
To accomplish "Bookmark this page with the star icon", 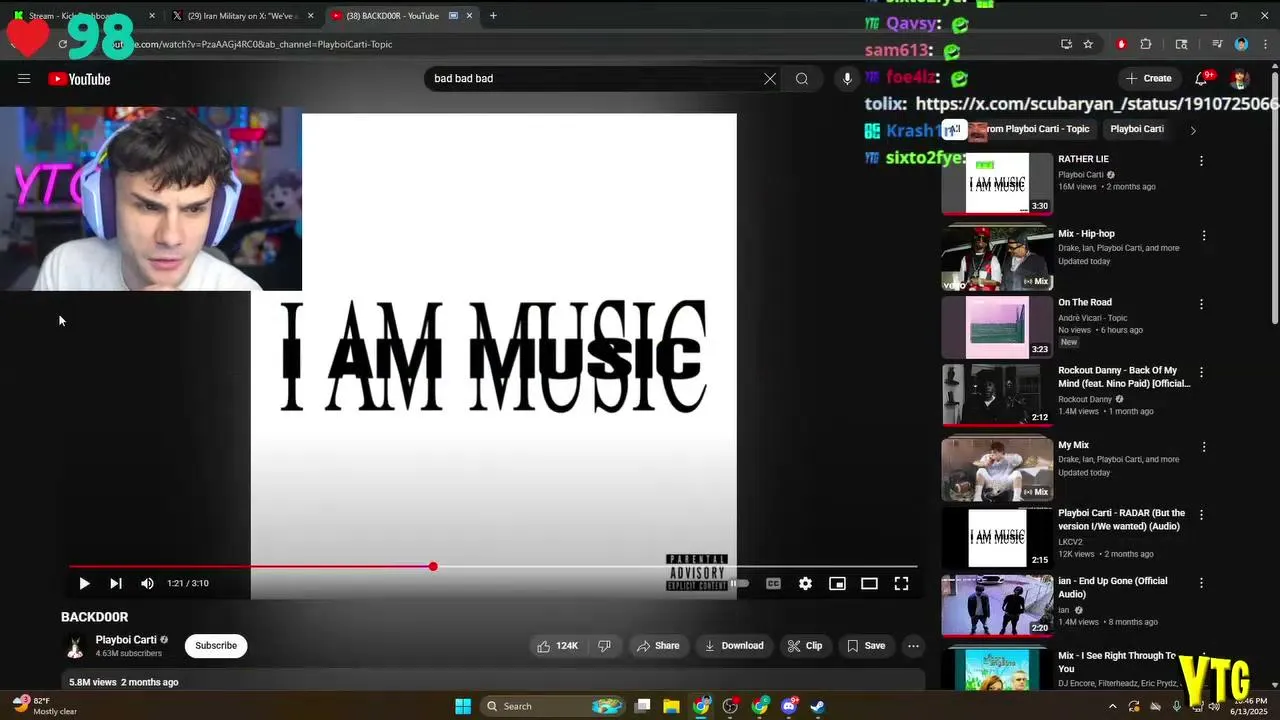I will pos(1088,44).
